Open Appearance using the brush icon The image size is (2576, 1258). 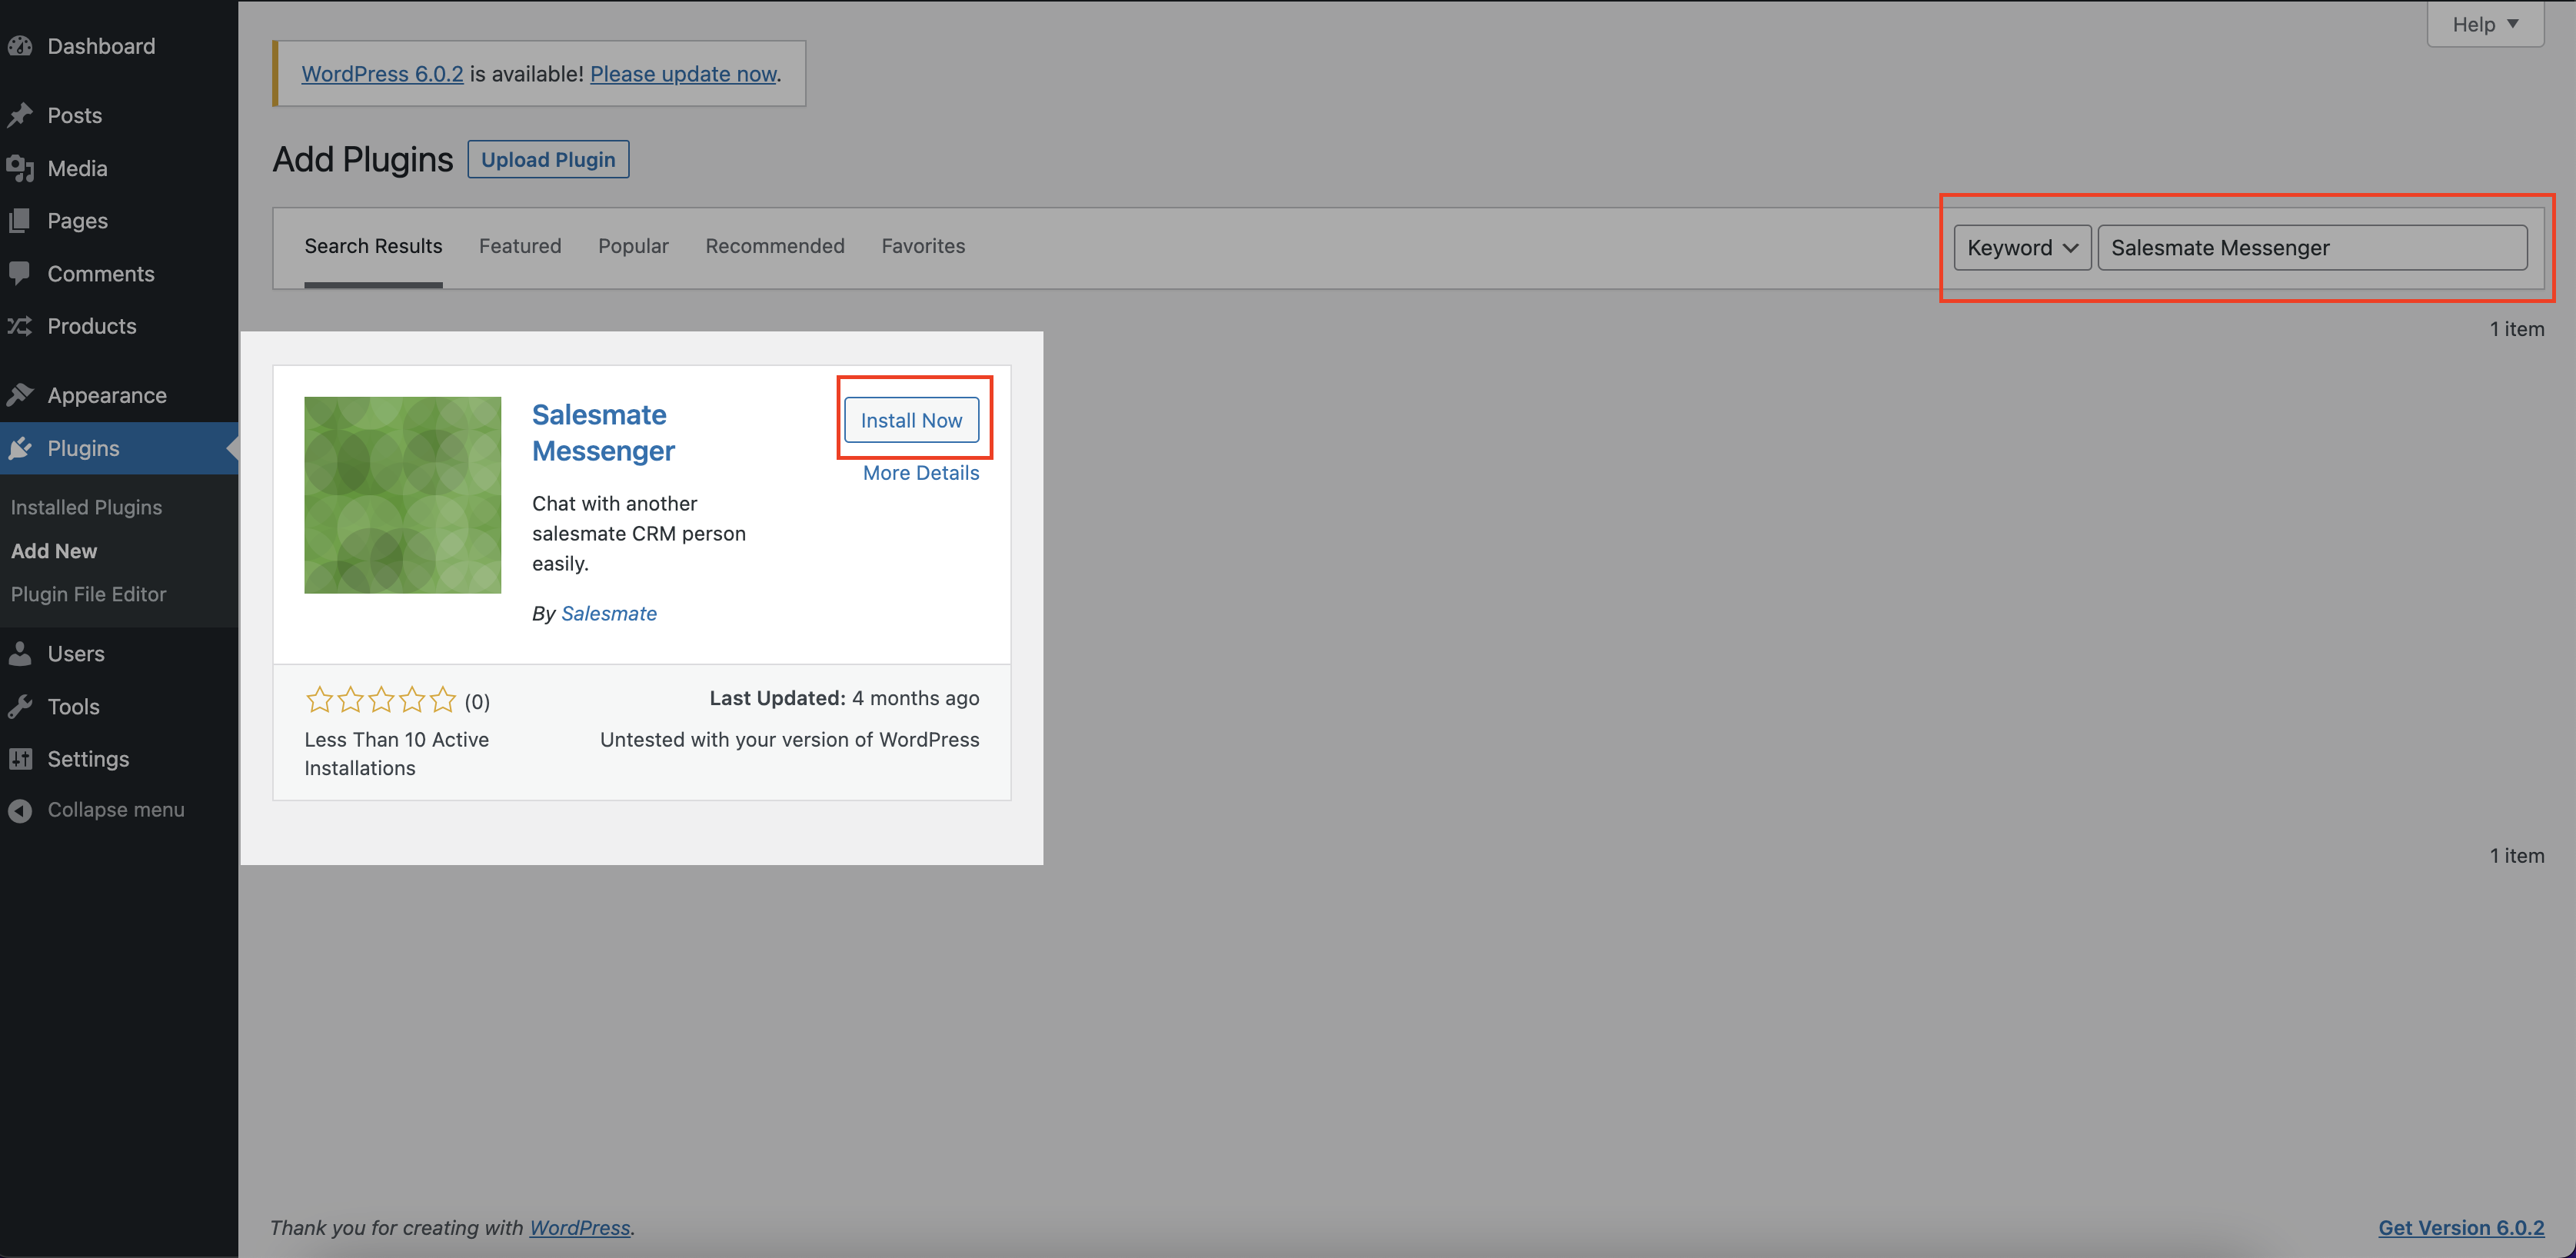click(x=22, y=394)
